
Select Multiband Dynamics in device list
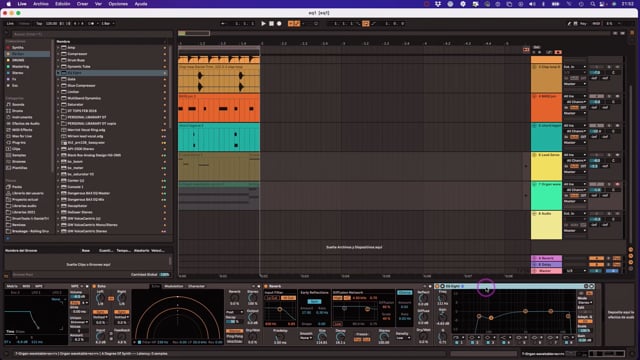(111, 98)
